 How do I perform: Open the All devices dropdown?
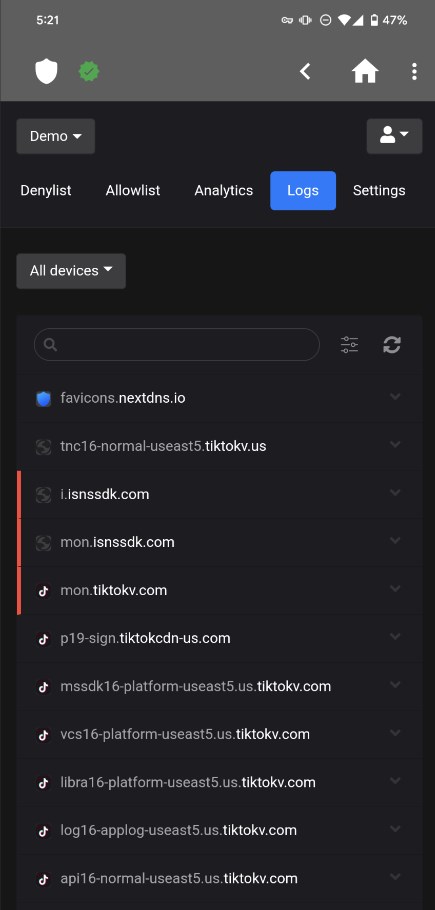(71, 271)
